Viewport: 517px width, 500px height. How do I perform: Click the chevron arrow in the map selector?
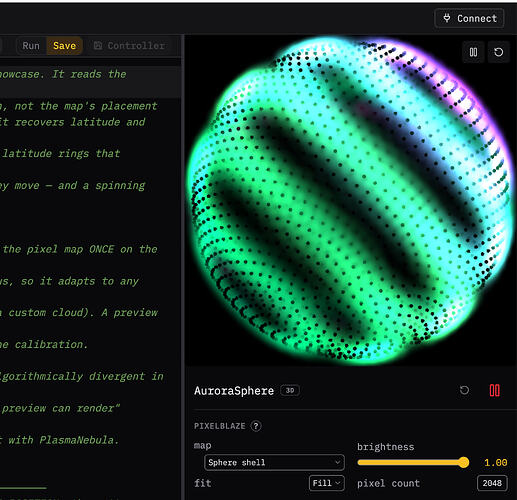[337, 463]
